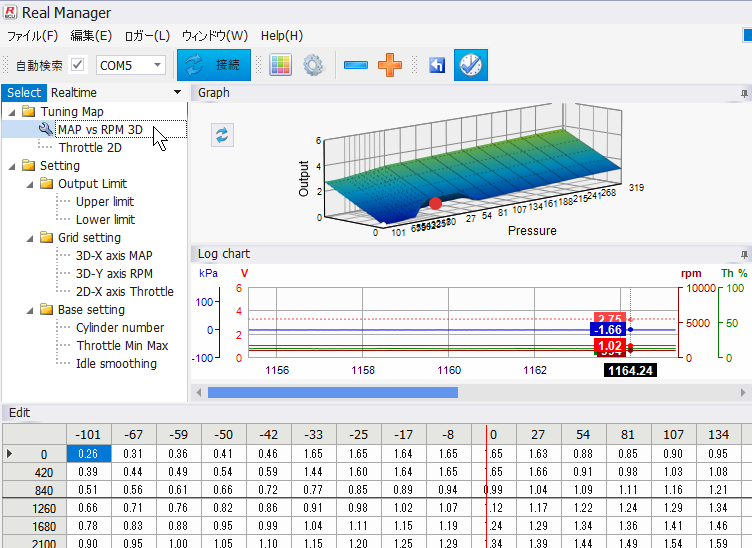This screenshot has width=752, height=548.
Task: Open the Realtime mode dropdown arrow
Action: click(177, 92)
